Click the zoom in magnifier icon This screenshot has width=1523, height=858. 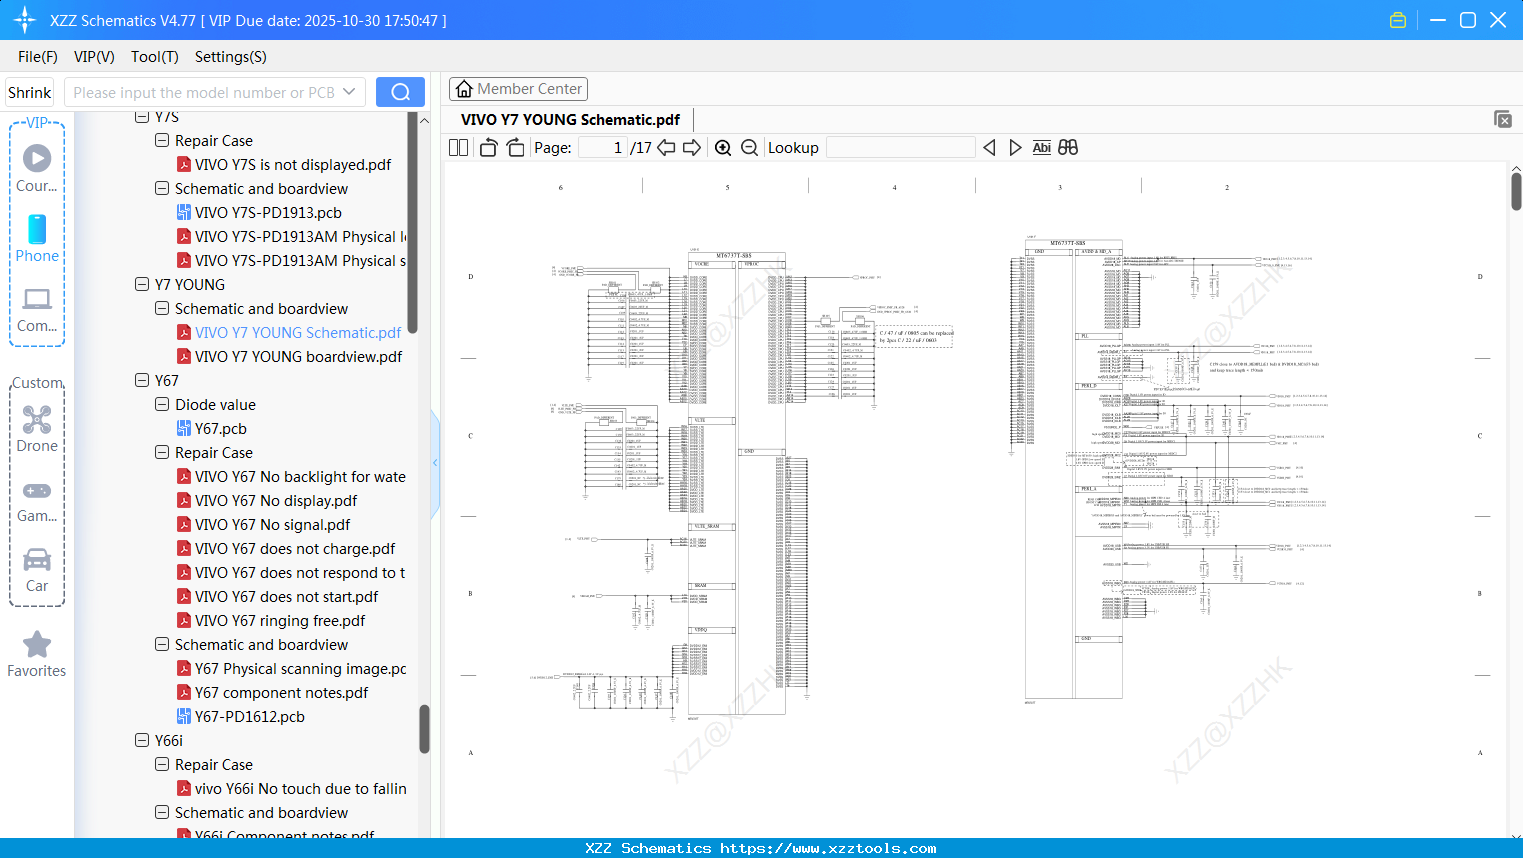pos(723,148)
